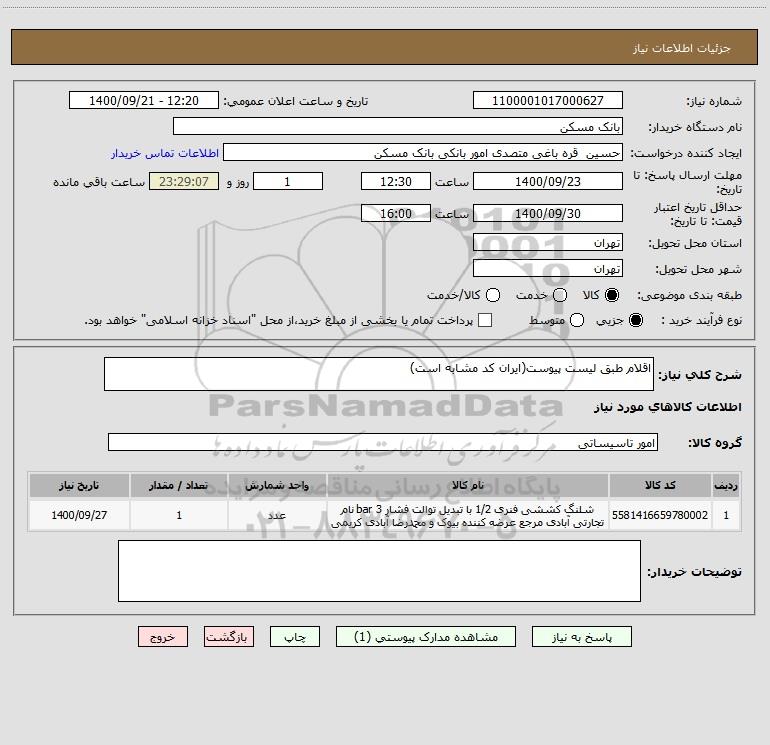Click the deadline time field 12:30
770x745 pixels.
pos(396,181)
